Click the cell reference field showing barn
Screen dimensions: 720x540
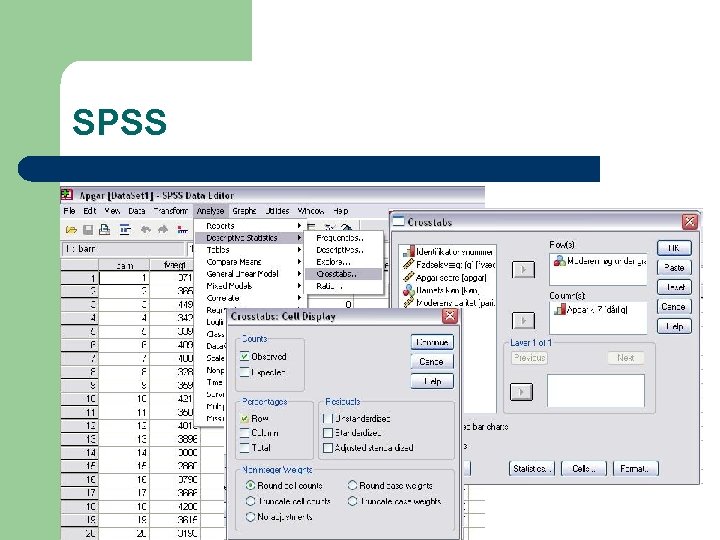click(x=124, y=249)
